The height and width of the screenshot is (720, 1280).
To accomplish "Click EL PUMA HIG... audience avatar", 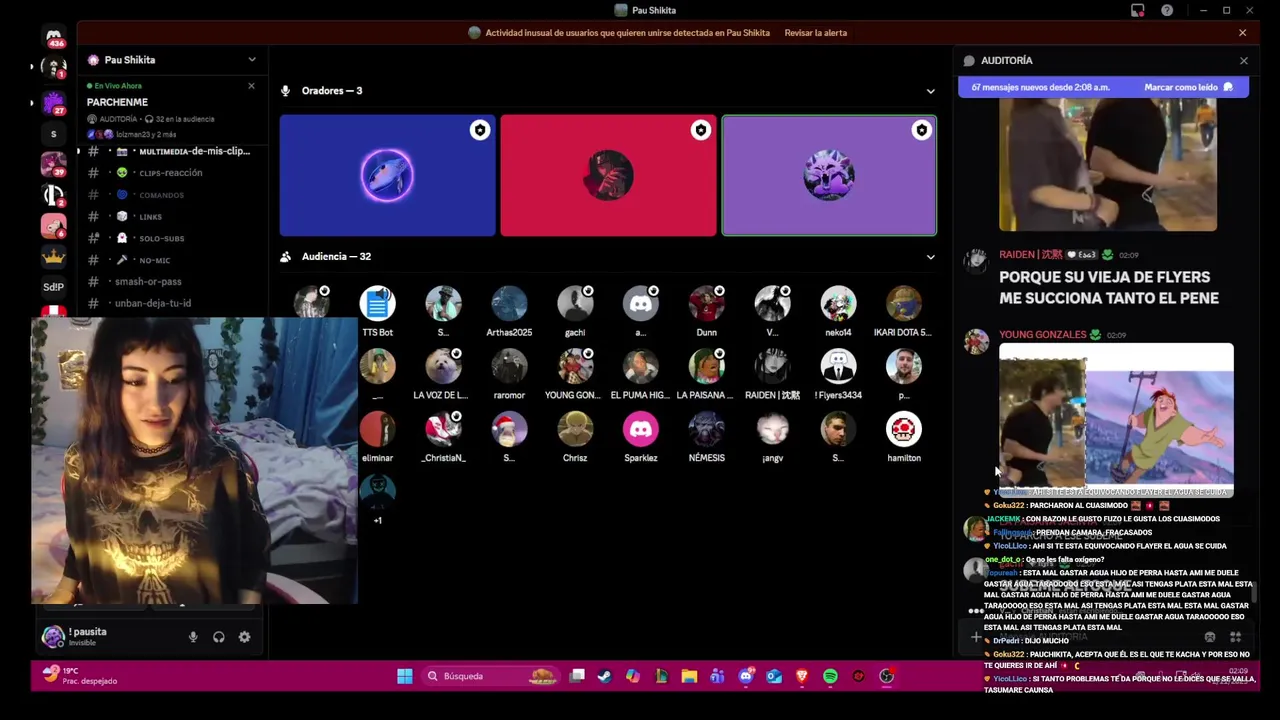I will [641, 367].
